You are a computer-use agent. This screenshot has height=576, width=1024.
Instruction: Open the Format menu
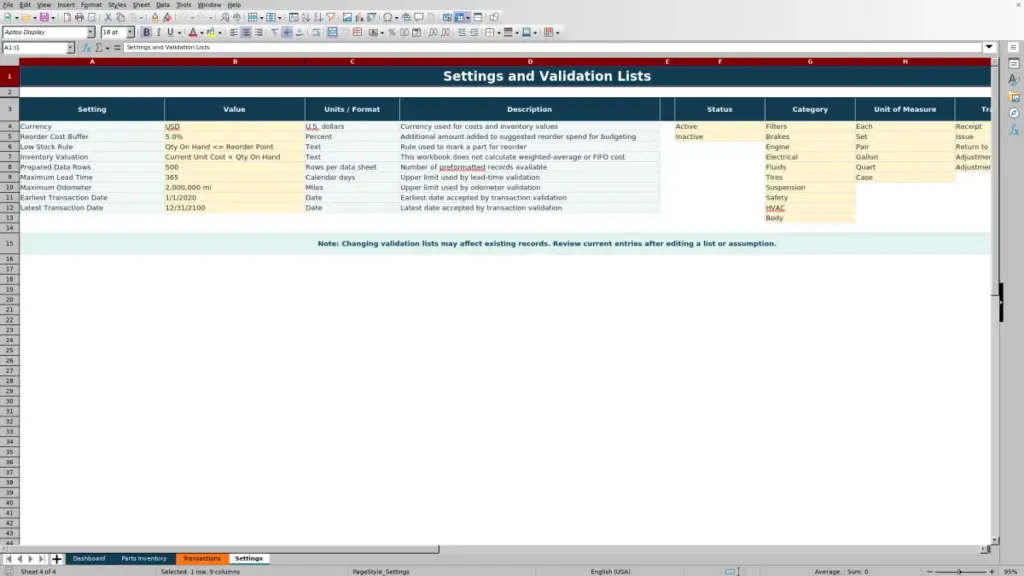tap(91, 5)
